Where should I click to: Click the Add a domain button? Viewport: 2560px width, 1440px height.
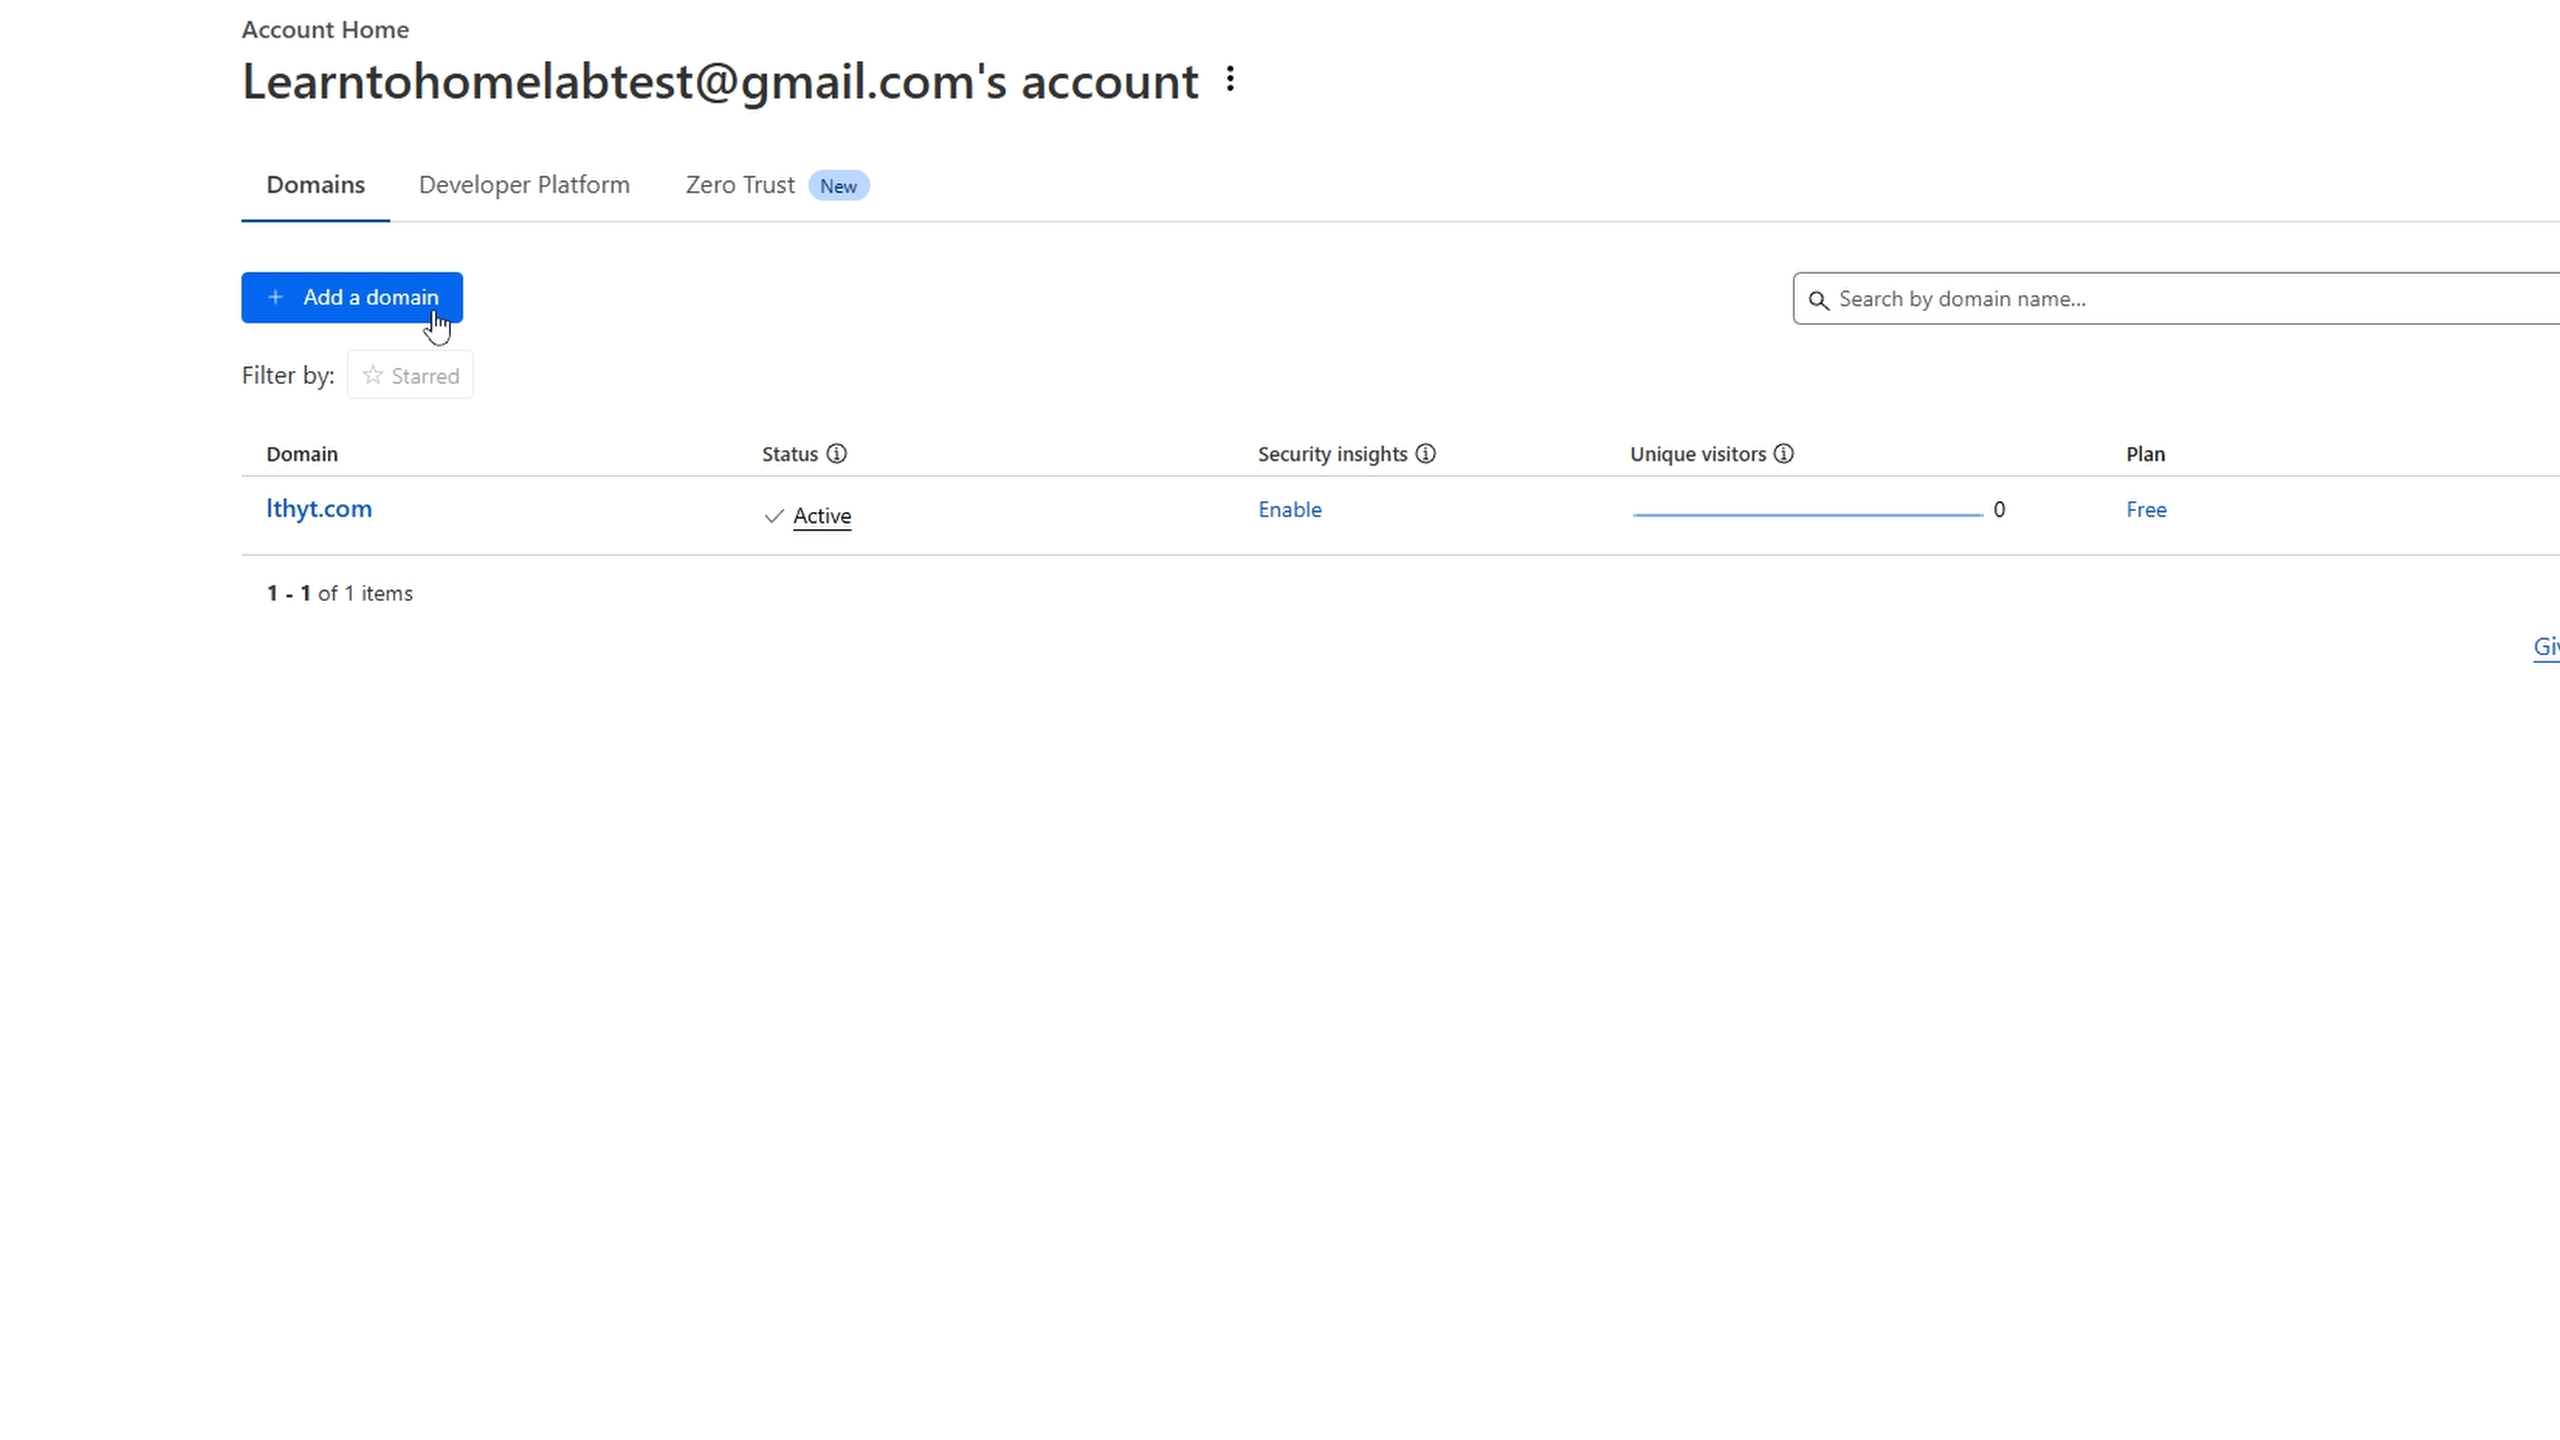(352, 297)
